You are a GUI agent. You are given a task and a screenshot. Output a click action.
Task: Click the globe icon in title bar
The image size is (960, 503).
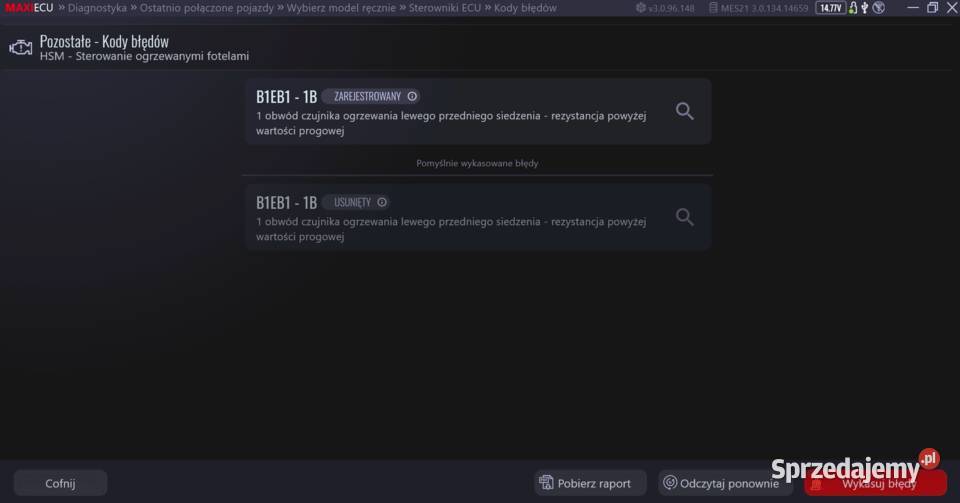click(878, 8)
